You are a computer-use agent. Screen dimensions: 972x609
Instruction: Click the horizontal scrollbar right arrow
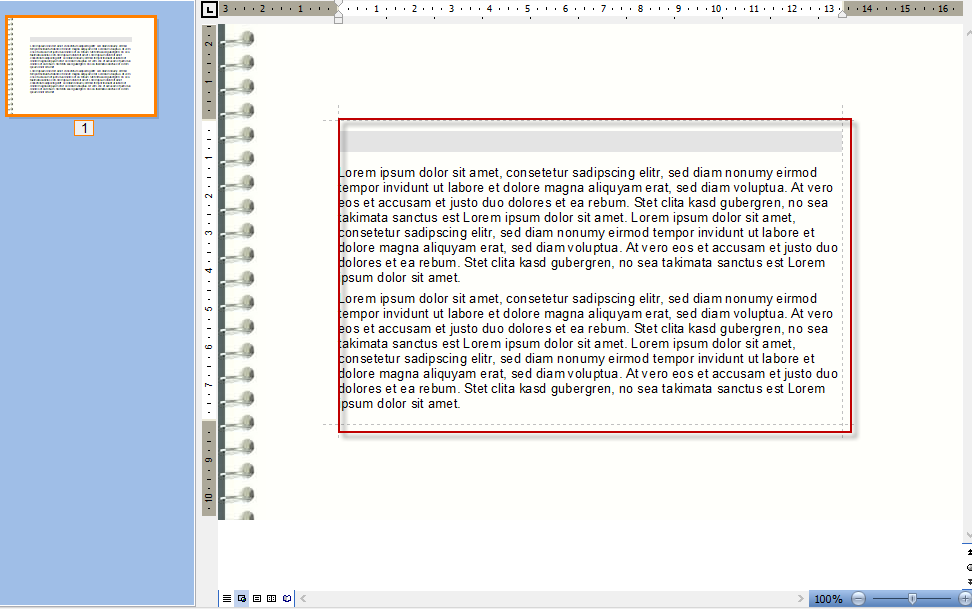pos(800,598)
